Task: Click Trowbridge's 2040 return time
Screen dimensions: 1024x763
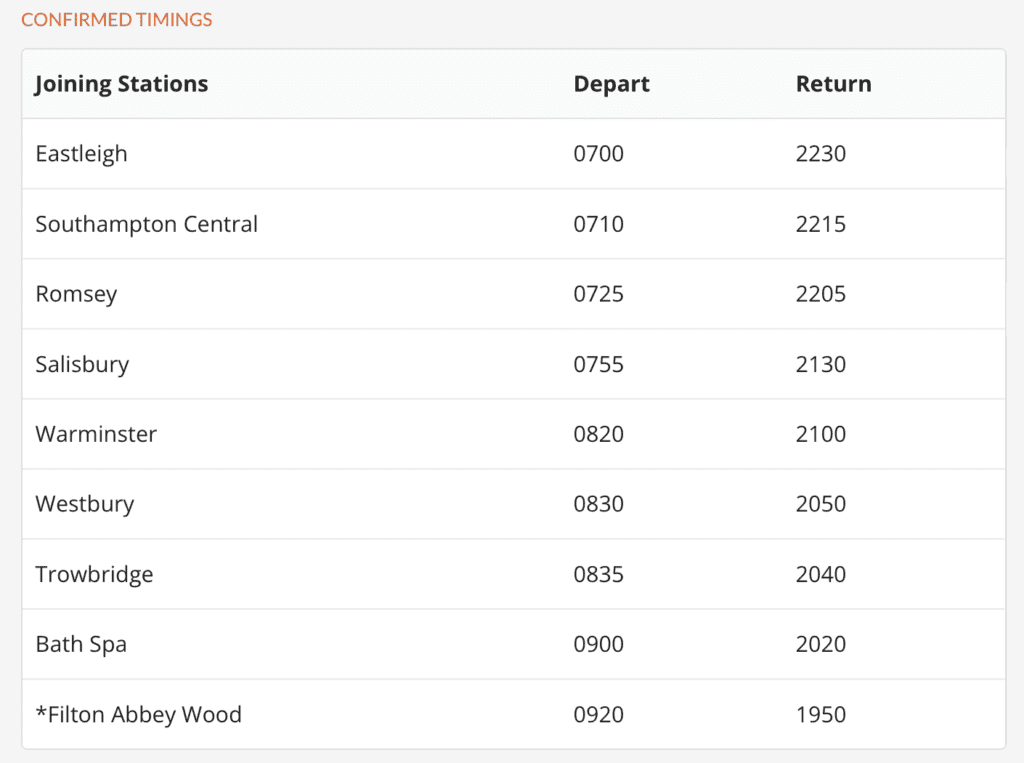Action: pyautogui.click(x=820, y=574)
